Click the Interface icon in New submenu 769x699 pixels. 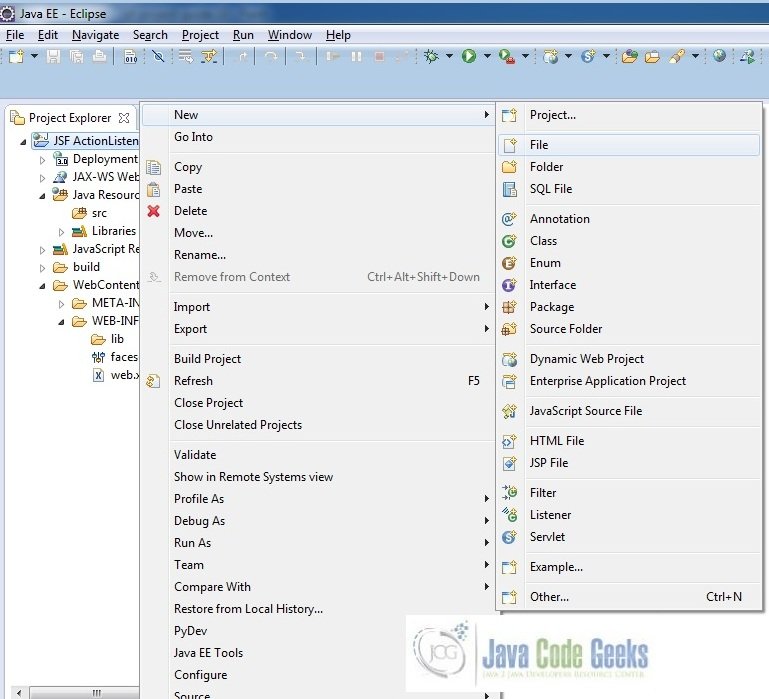click(x=509, y=285)
